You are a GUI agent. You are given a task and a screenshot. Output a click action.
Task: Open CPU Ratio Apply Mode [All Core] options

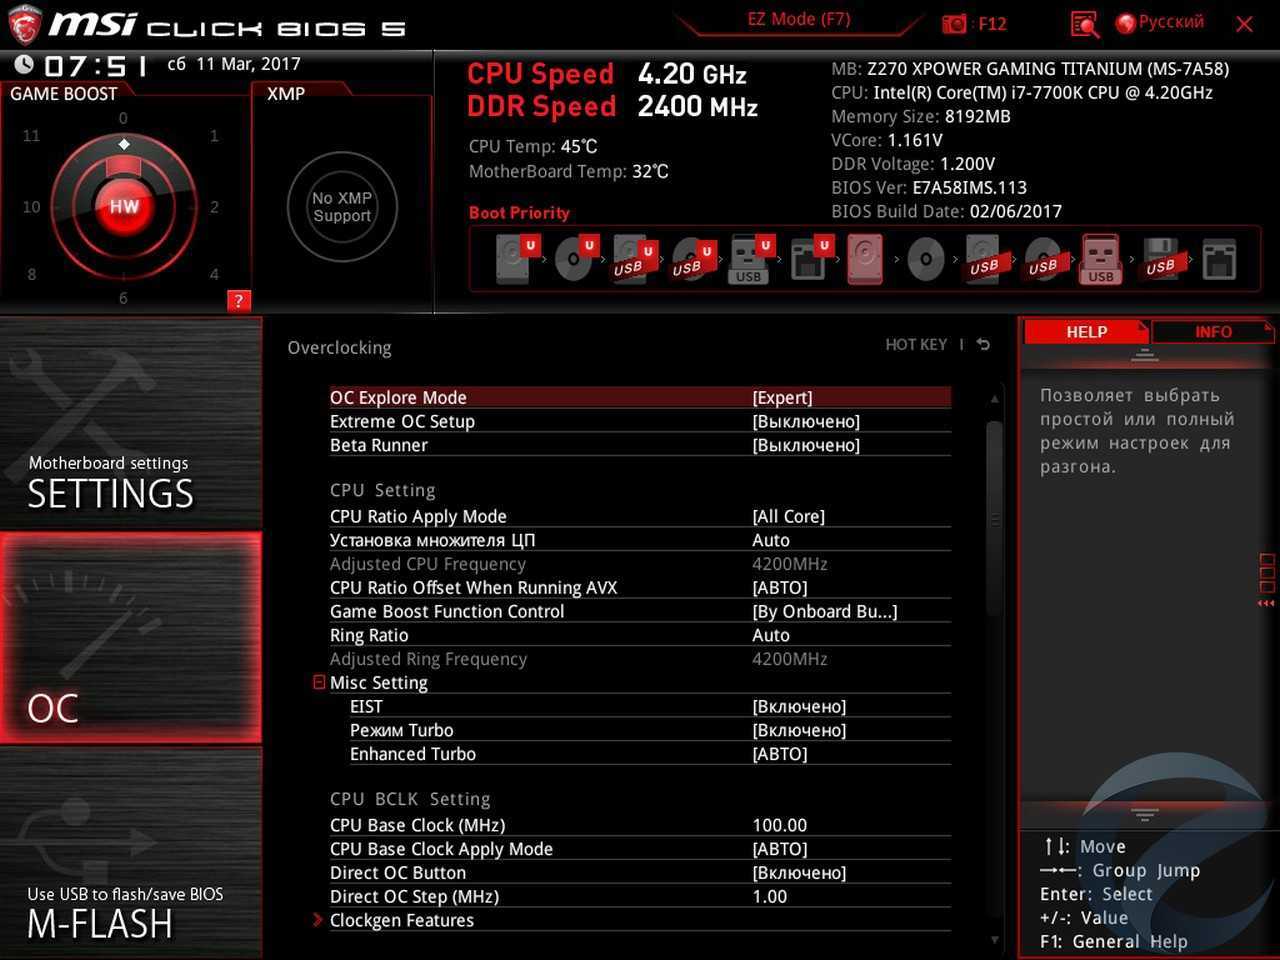pos(640,517)
